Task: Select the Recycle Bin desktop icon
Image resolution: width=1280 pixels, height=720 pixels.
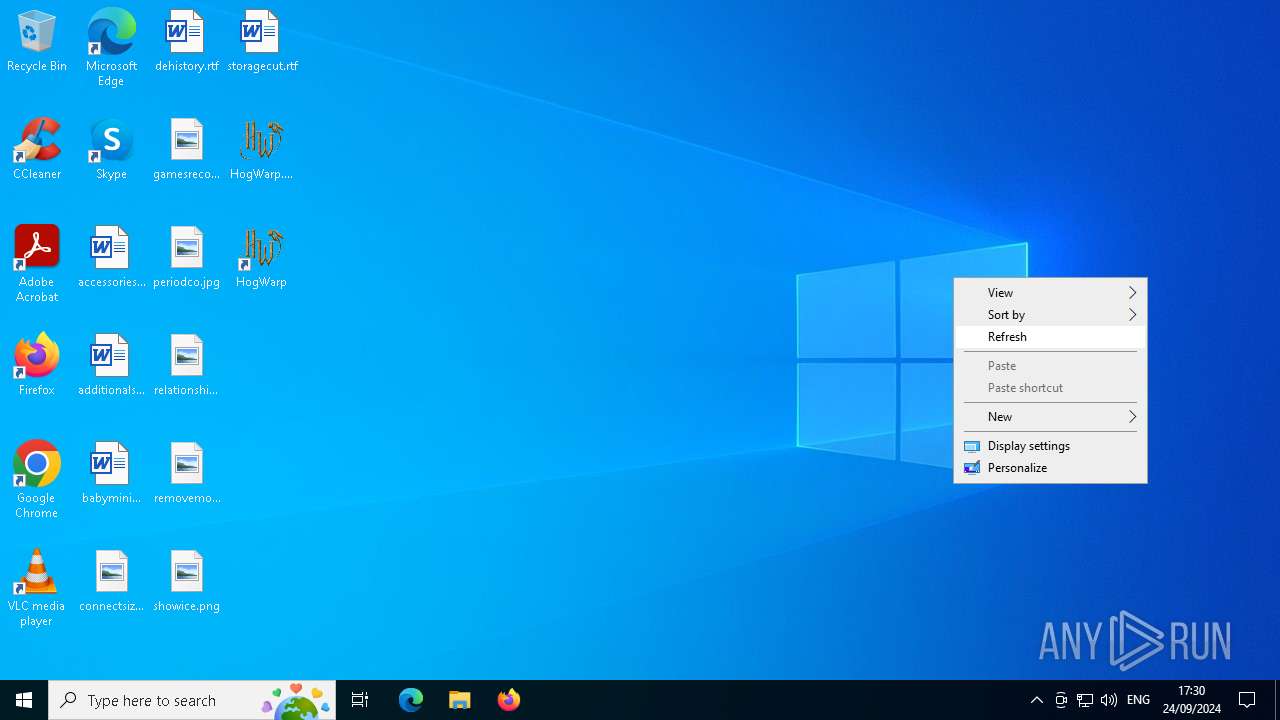Action: 37,42
